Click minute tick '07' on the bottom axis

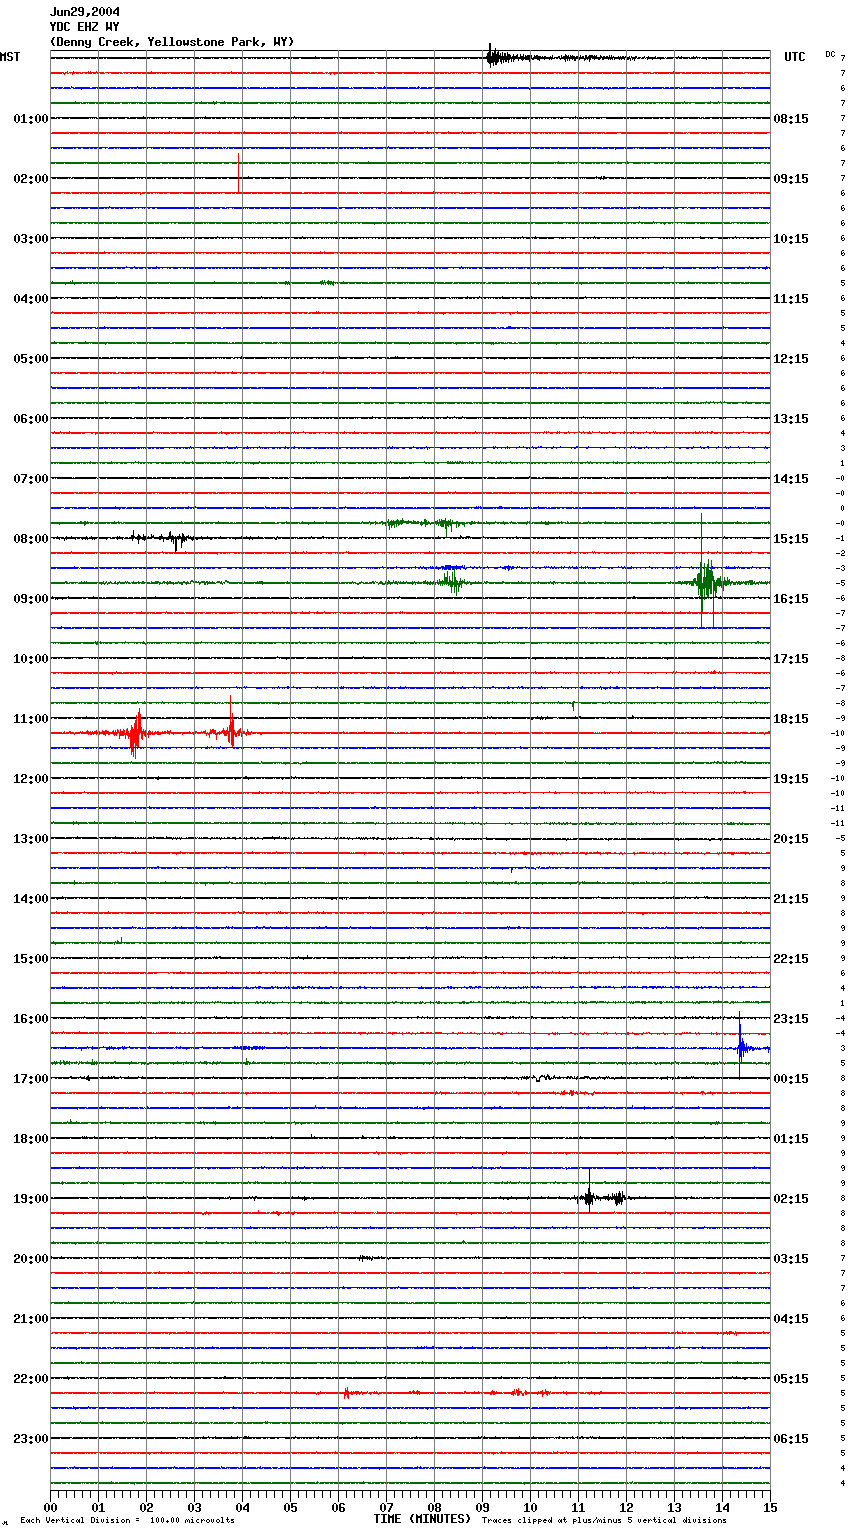(x=386, y=1507)
